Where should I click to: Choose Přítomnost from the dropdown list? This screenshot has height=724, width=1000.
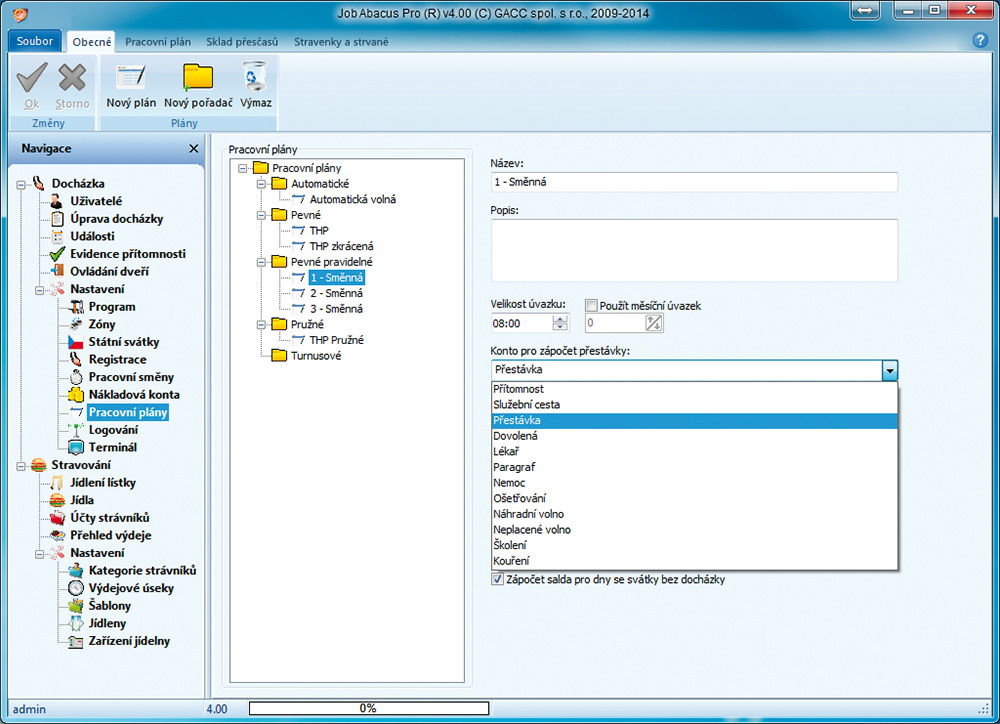click(695, 389)
